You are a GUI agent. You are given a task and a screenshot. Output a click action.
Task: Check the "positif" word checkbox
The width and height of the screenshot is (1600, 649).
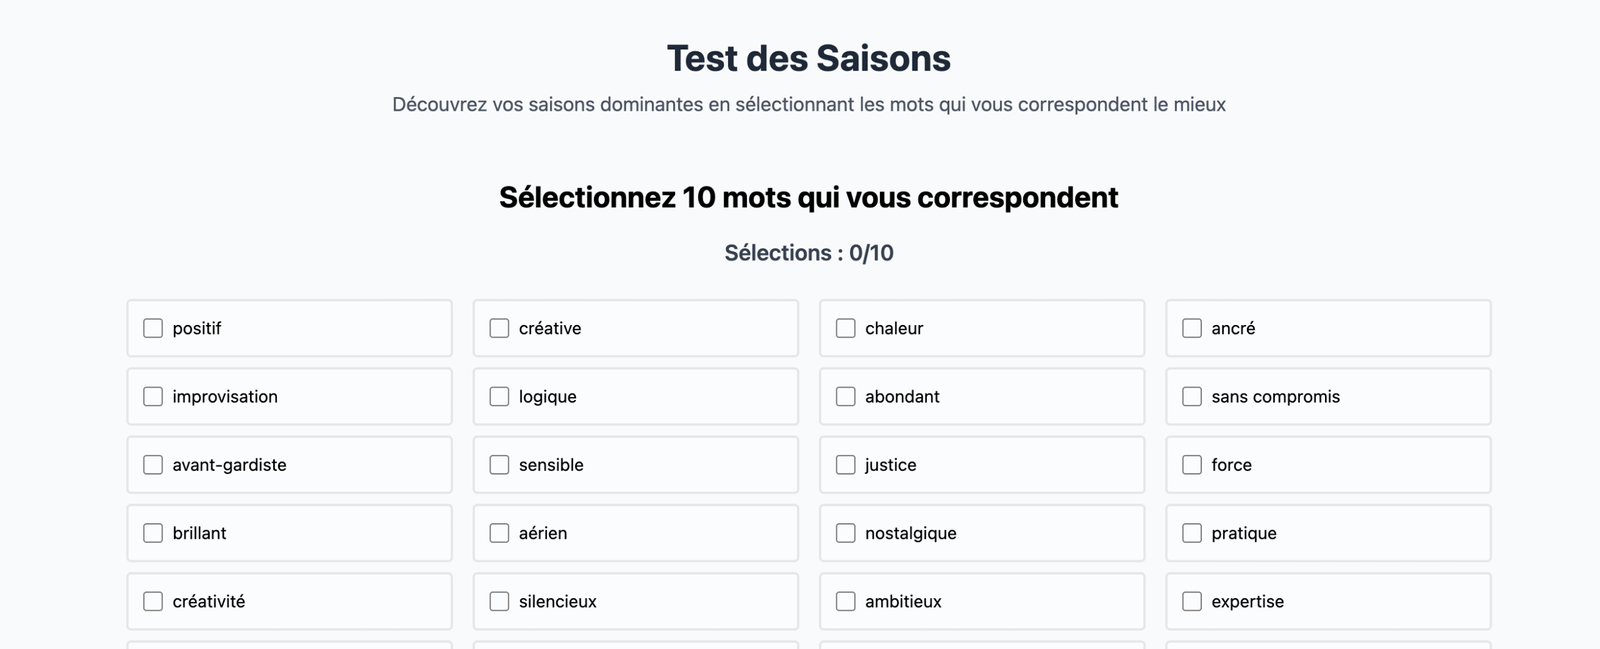point(152,327)
